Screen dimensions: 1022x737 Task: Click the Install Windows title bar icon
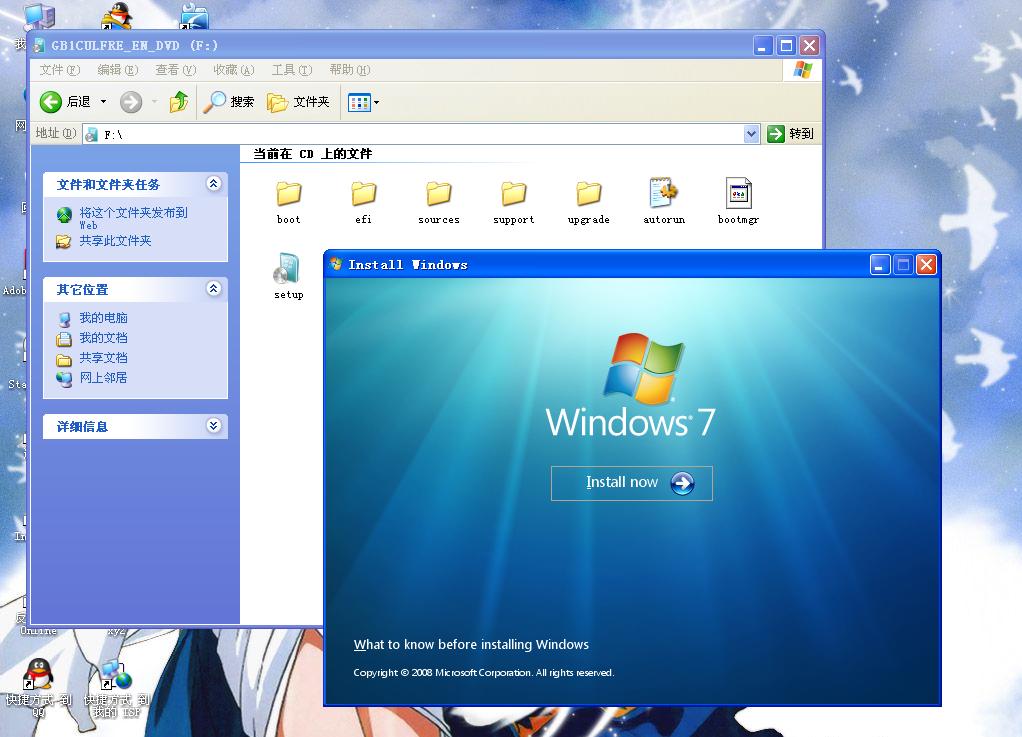coord(336,264)
